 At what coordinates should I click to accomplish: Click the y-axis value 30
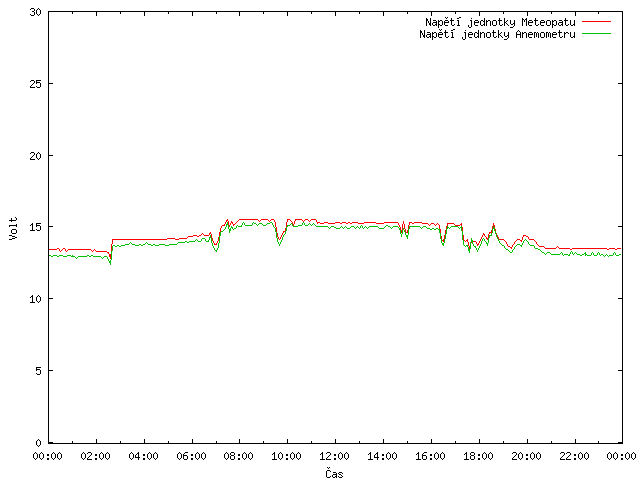pyautogui.click(x=36, y=12)
